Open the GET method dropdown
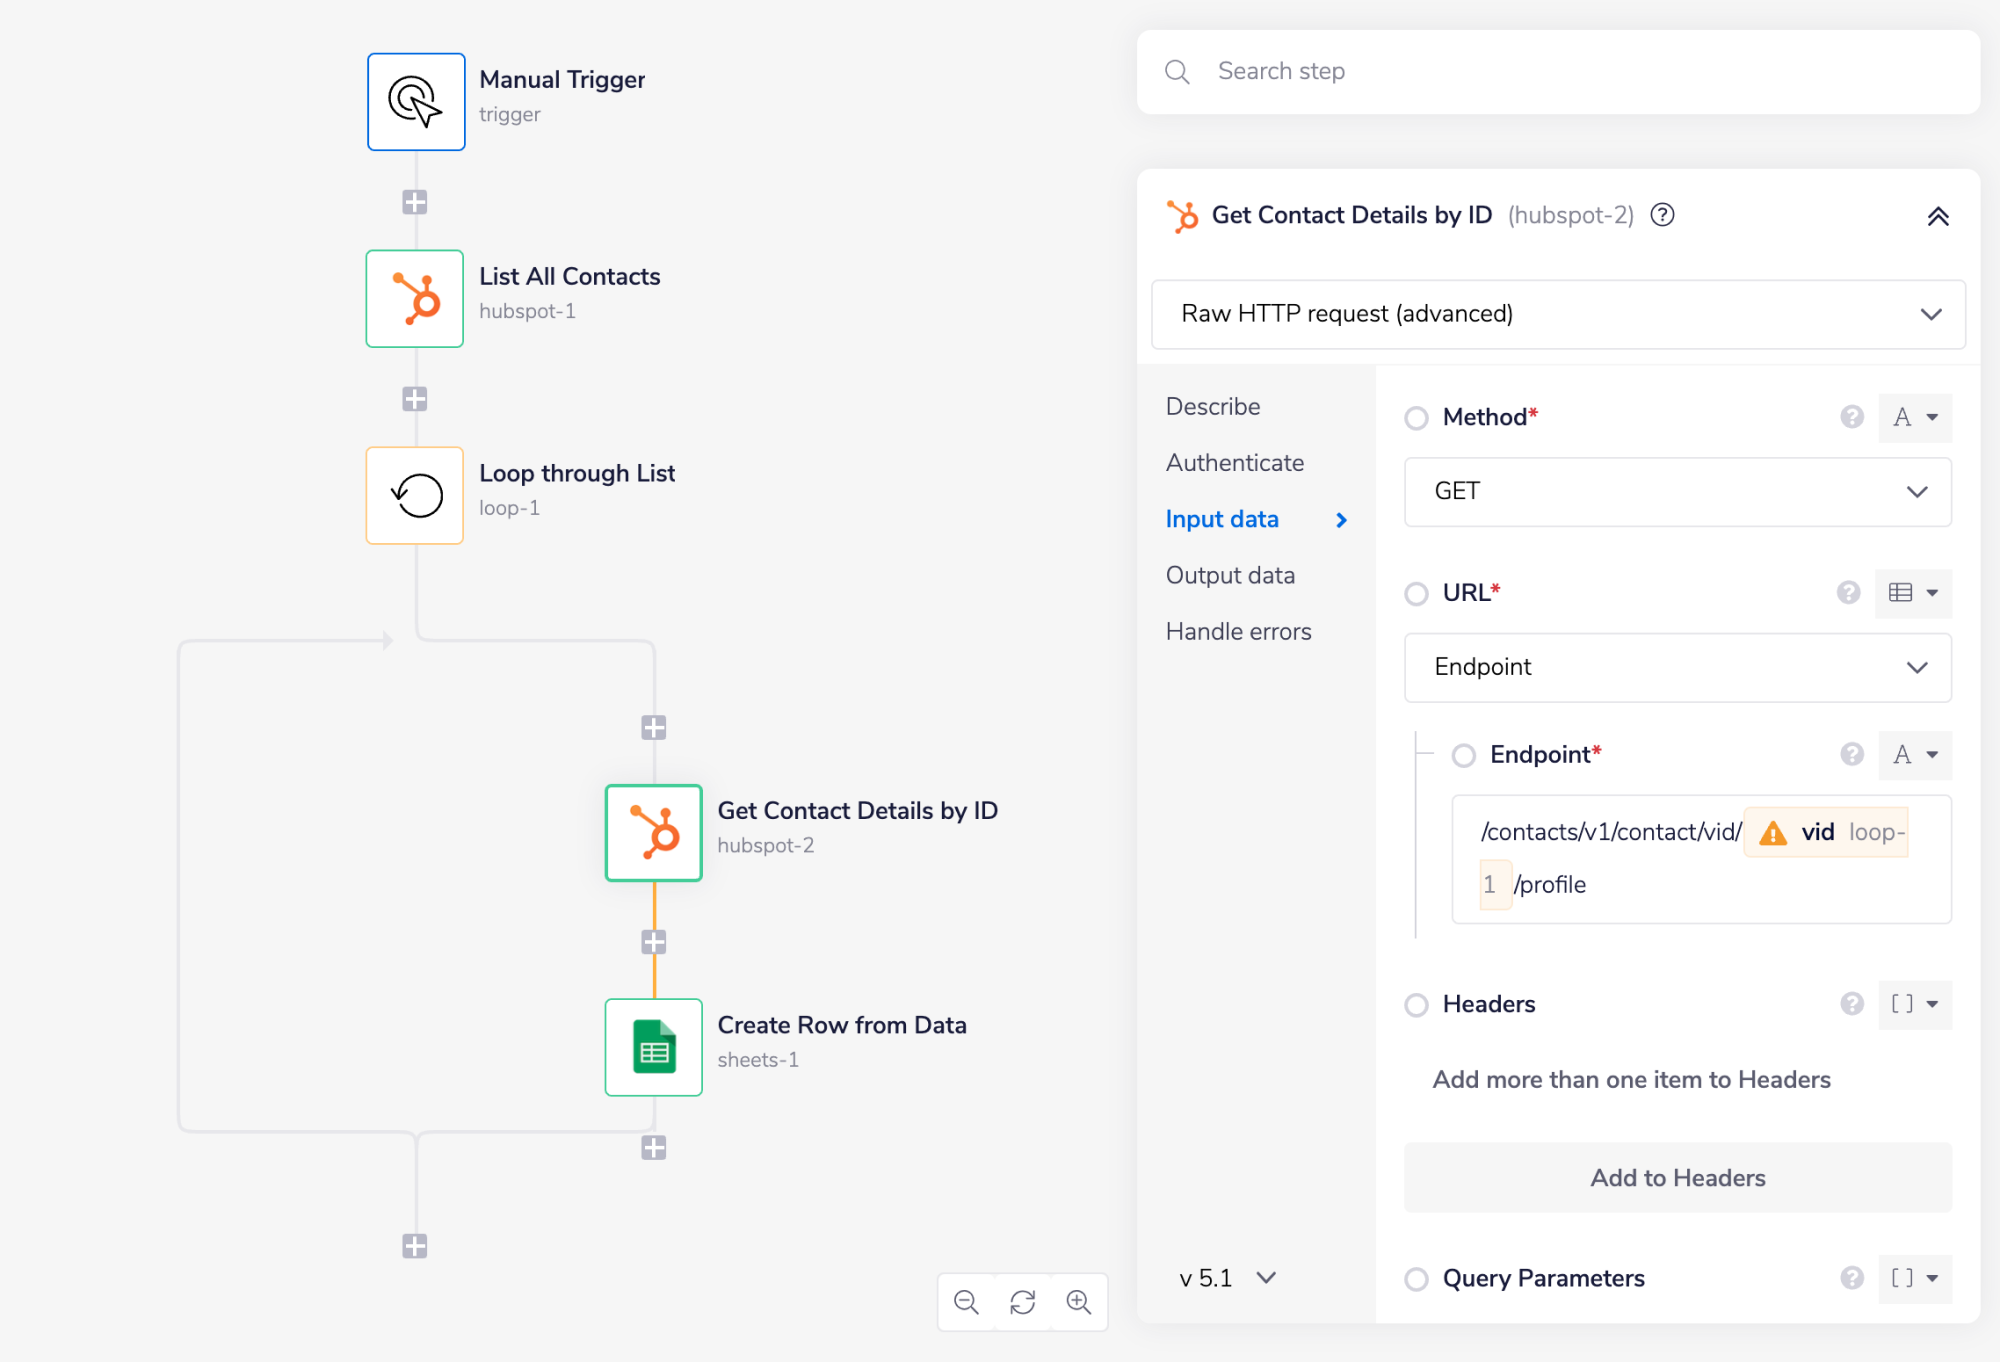This screenshot has height=1363, width=2000. click(x=1676, y=491)
